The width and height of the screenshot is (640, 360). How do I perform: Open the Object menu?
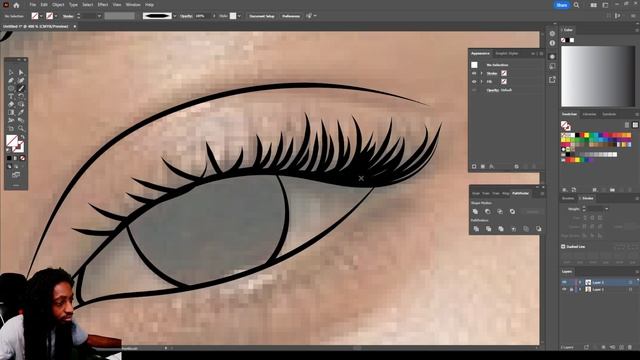(58, 5)
